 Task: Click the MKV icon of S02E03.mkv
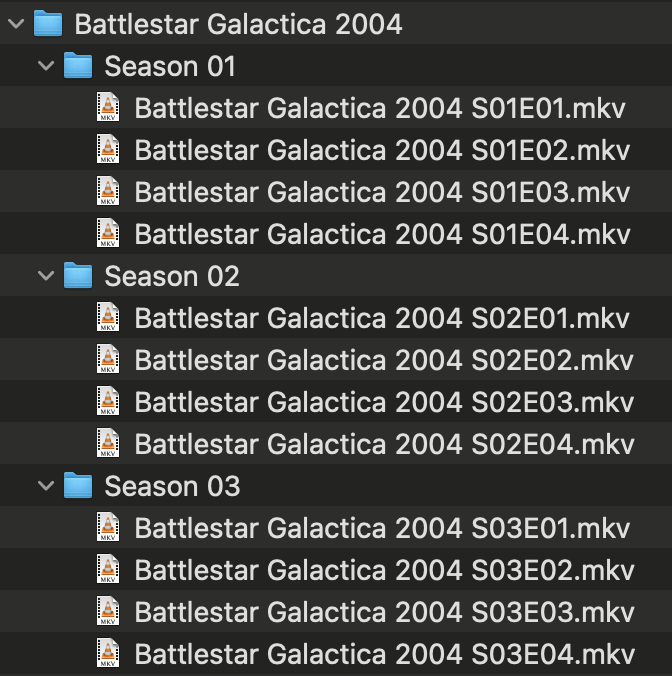pyautogui.click(x=108, y=401)
